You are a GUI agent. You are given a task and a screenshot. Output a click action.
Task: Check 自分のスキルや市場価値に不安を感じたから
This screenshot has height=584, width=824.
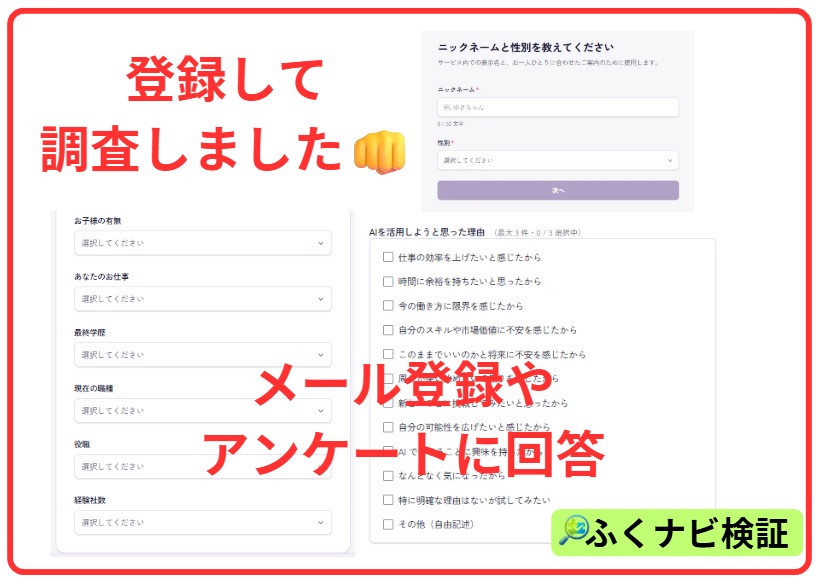pos(388,330)
